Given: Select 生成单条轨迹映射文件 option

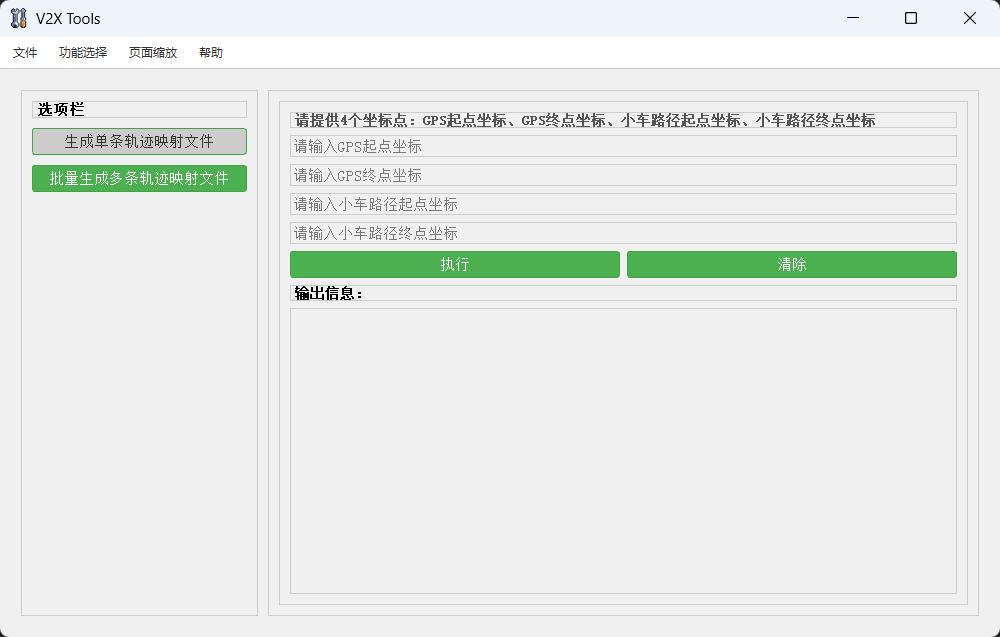Looking at the screenshot, I should click(x=139, y=142).
